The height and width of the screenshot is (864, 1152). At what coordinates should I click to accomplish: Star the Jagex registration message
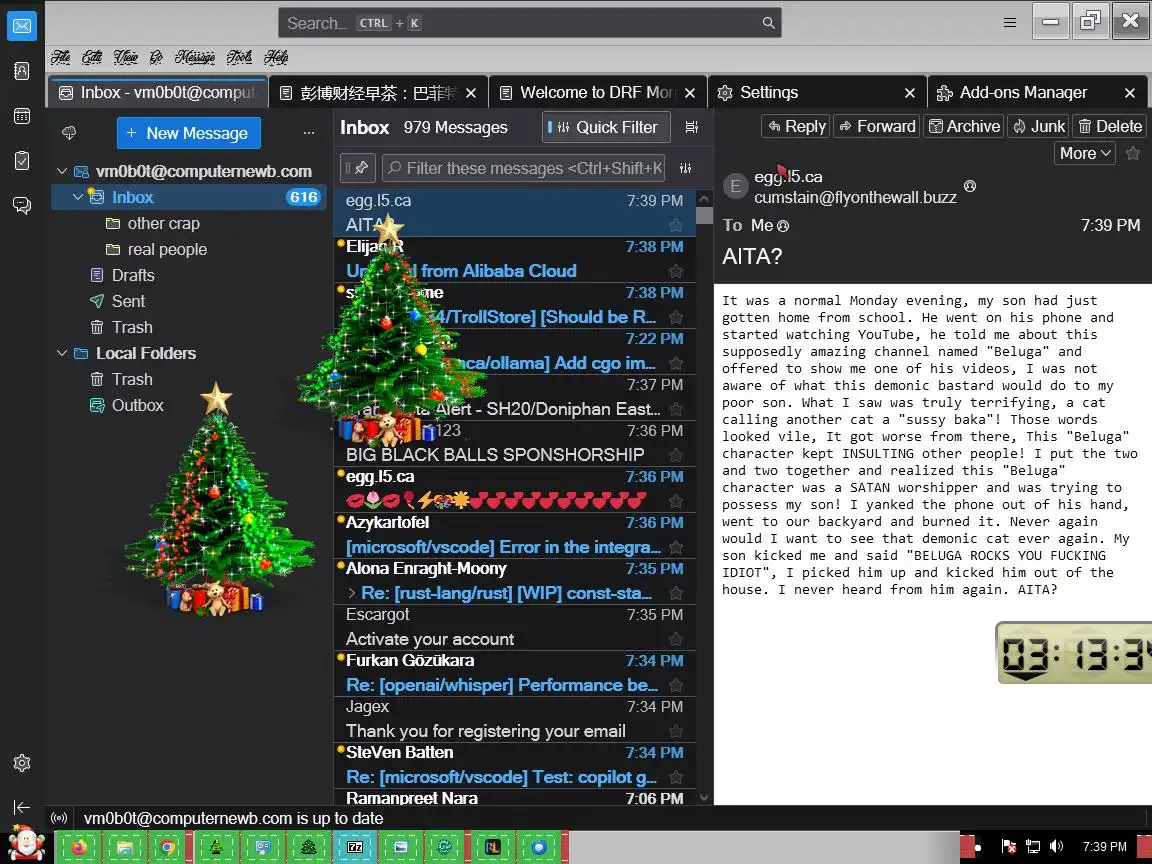pyautogui.click(x=676, y=731)
